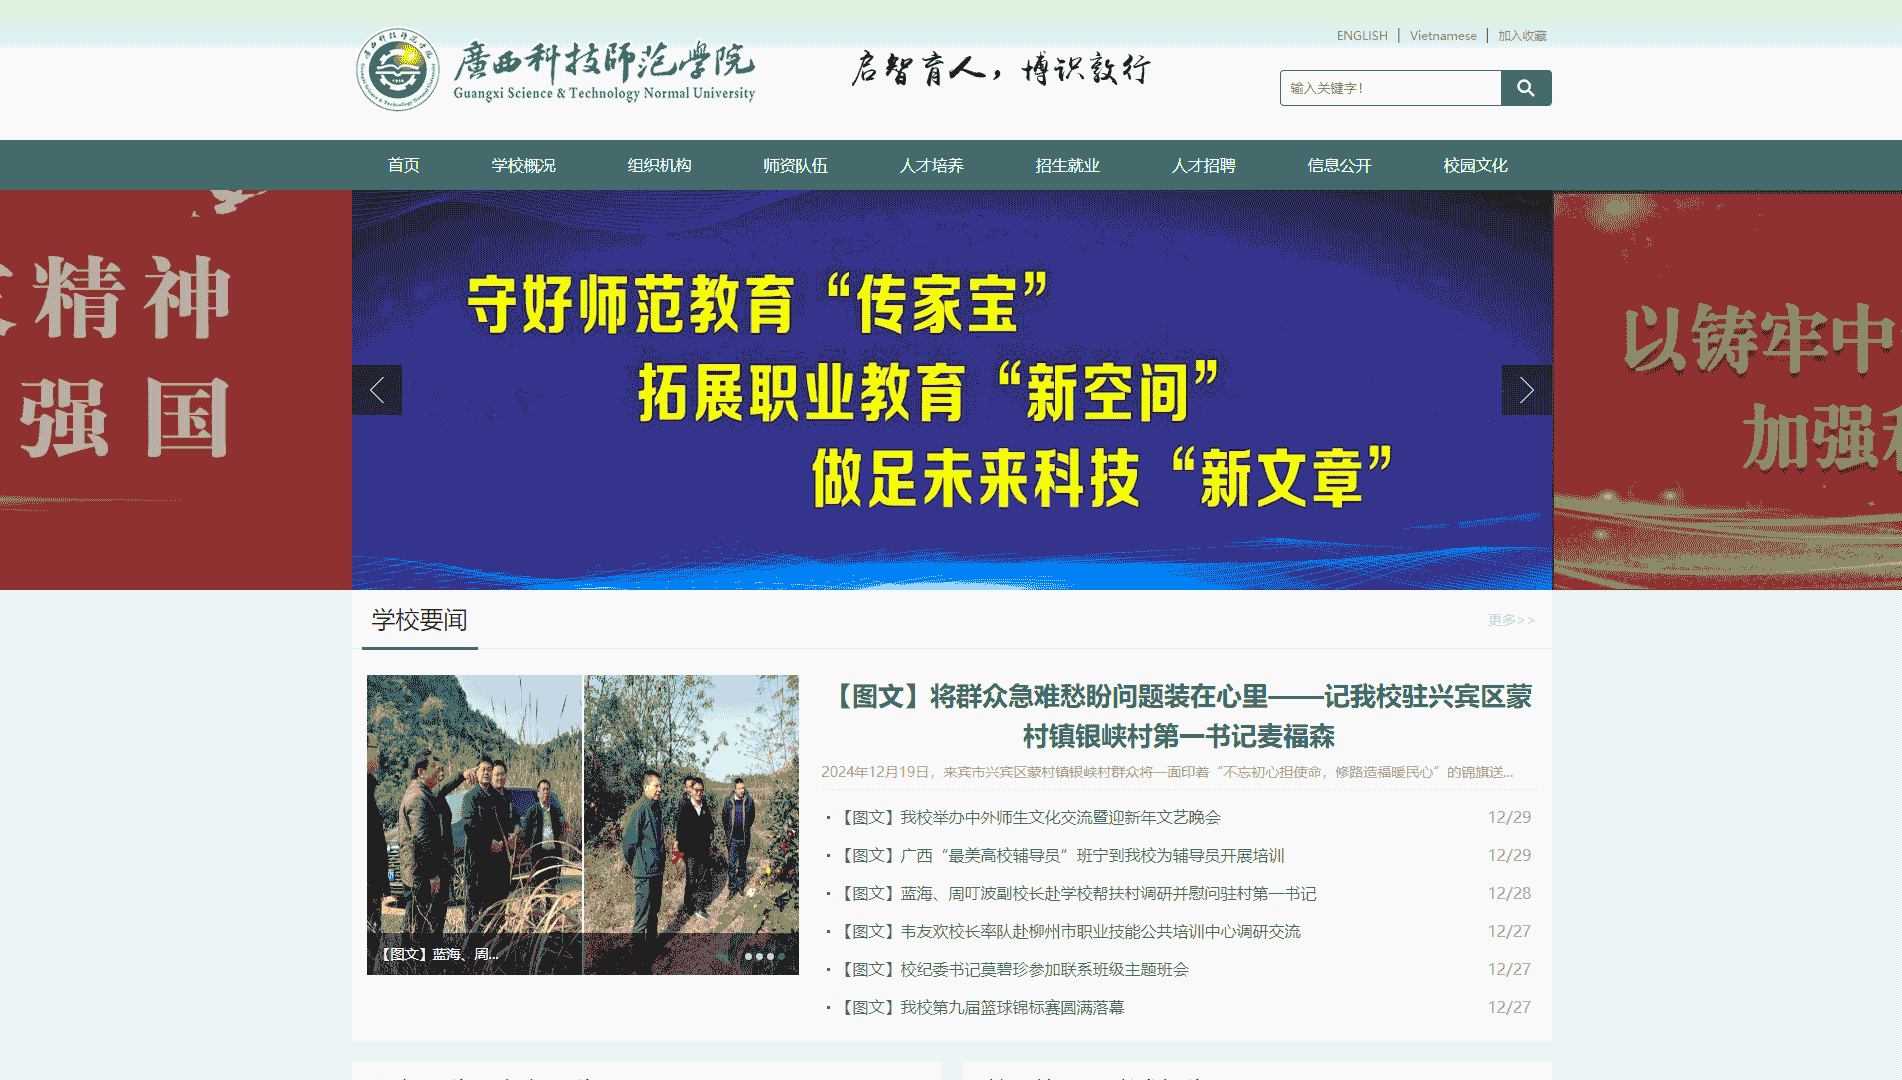Open news 我校第九届篮球锦标赛圆满落幕
The image size is (1902, 1080).
pos(982,1007)
